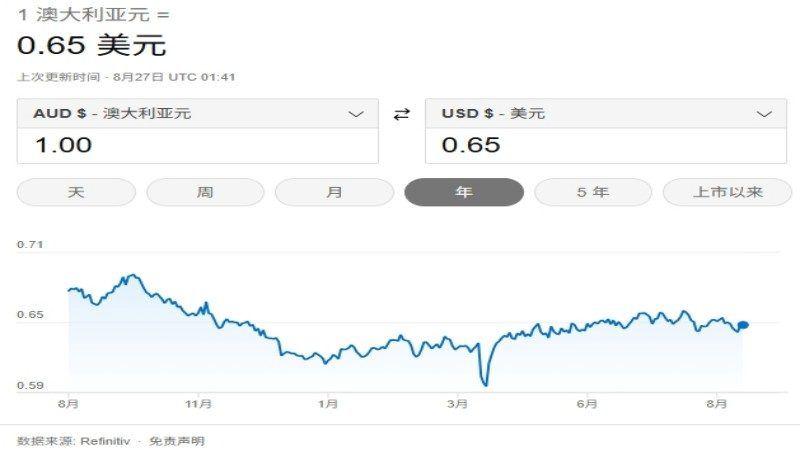Click the swap currencies arrows icon
Image resolution: width=800 pixels, height=450 pixels.
(402, 114)
